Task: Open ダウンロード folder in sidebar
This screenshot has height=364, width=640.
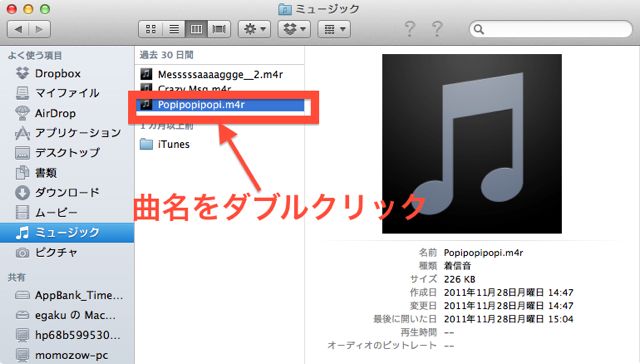Action: tap(67, 192)
